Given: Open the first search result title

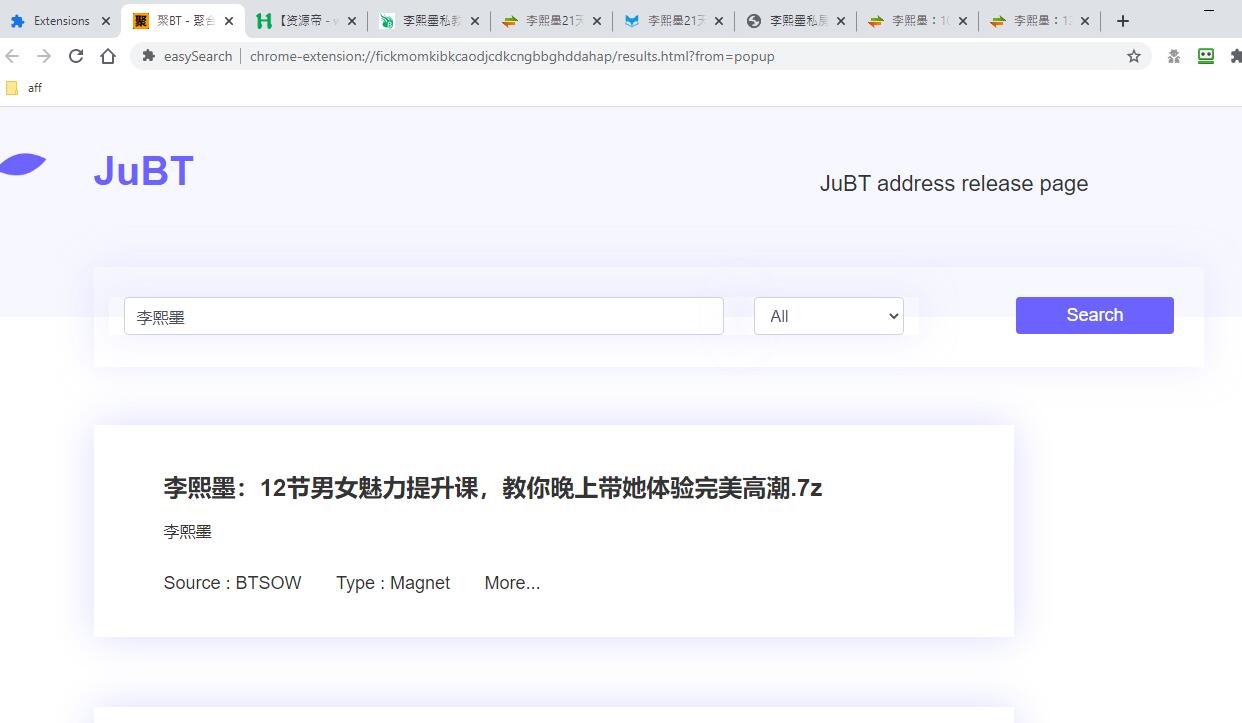Looking at the screenshot, I should coord(492,488).
